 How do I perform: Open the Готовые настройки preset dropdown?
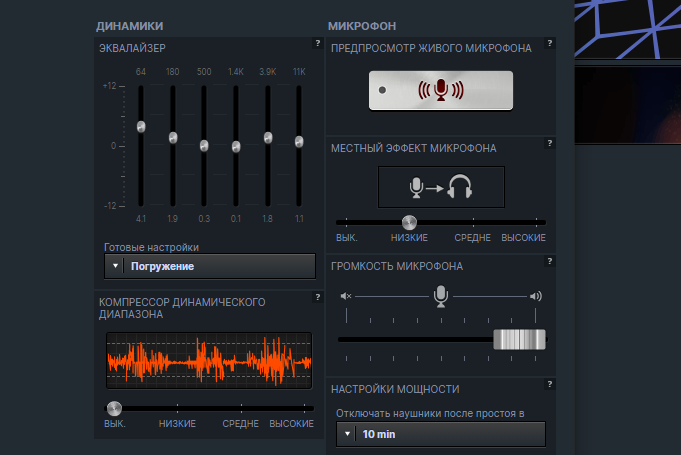[x=210, y=266]
